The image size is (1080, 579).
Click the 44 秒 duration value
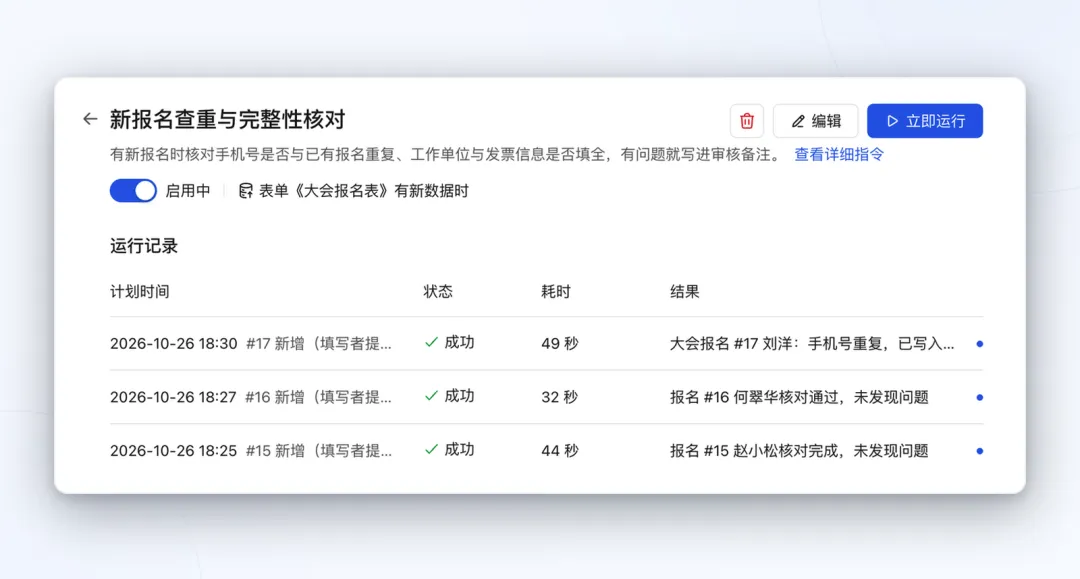coord(559,451)
